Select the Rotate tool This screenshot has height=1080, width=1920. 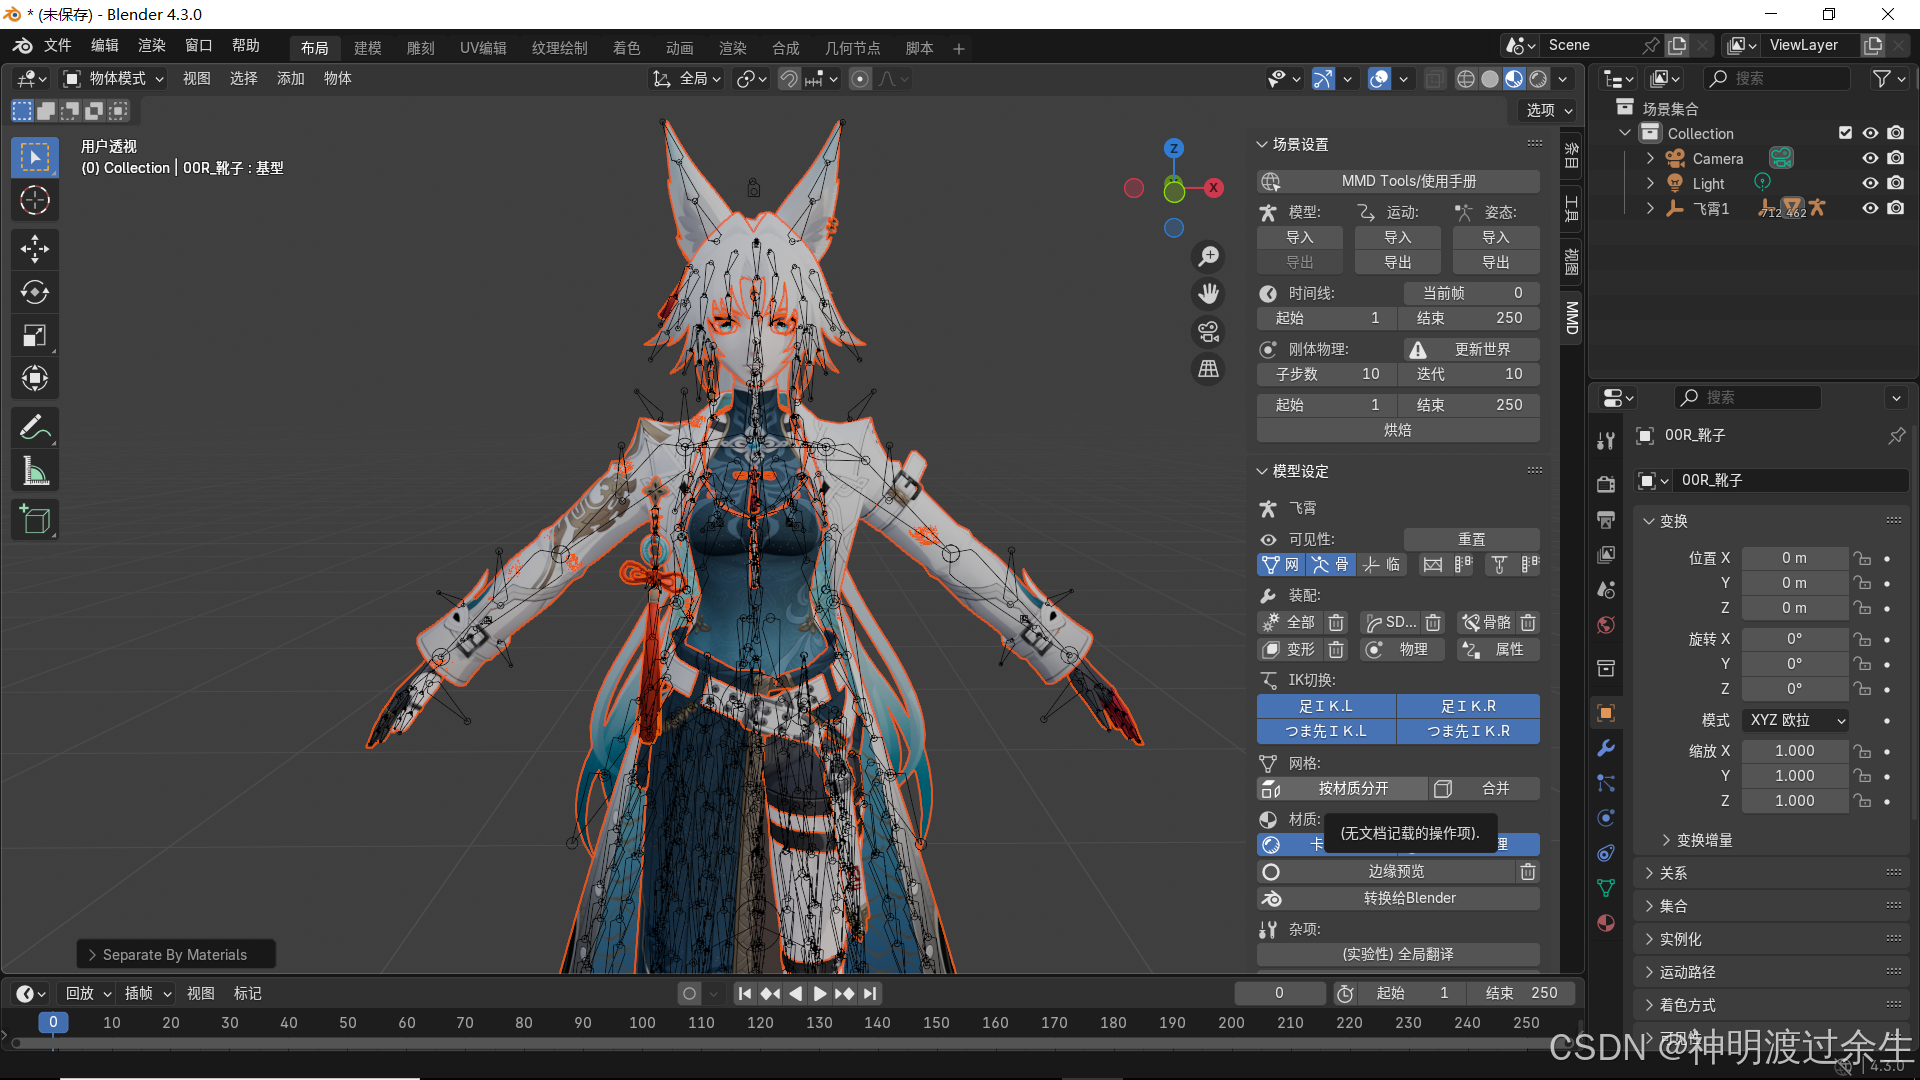pyautogui.click(x=35, y=292)
